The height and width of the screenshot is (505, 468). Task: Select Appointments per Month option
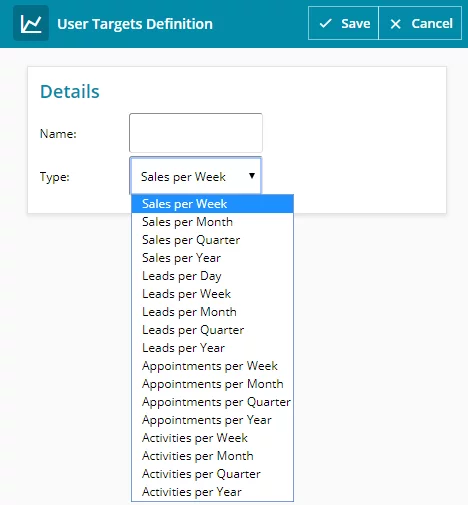click(x=212, y=384)
